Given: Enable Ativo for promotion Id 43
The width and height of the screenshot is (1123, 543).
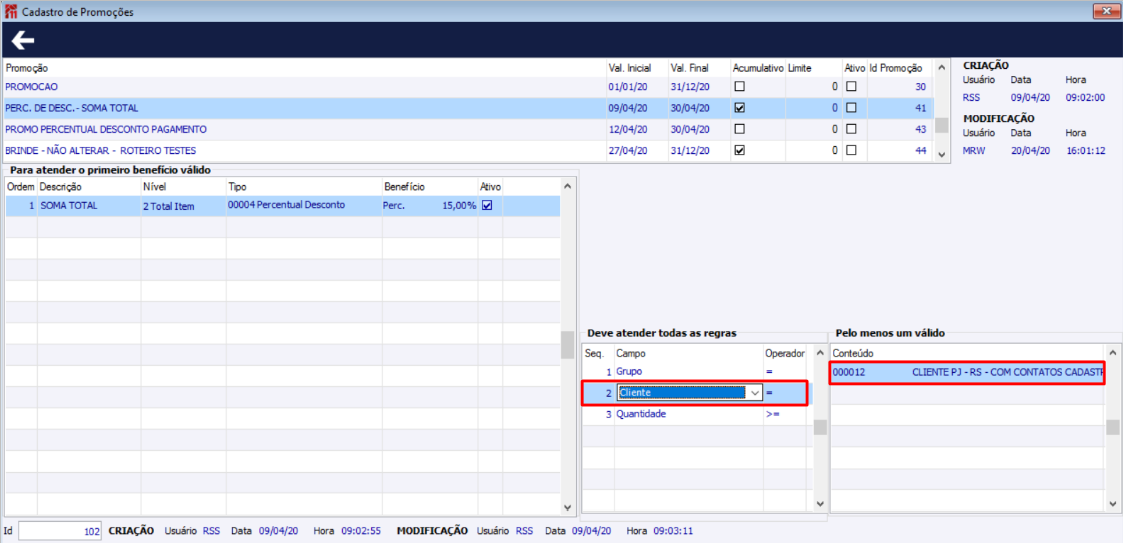Looking at the screenshot, I should tap(852, 130).
